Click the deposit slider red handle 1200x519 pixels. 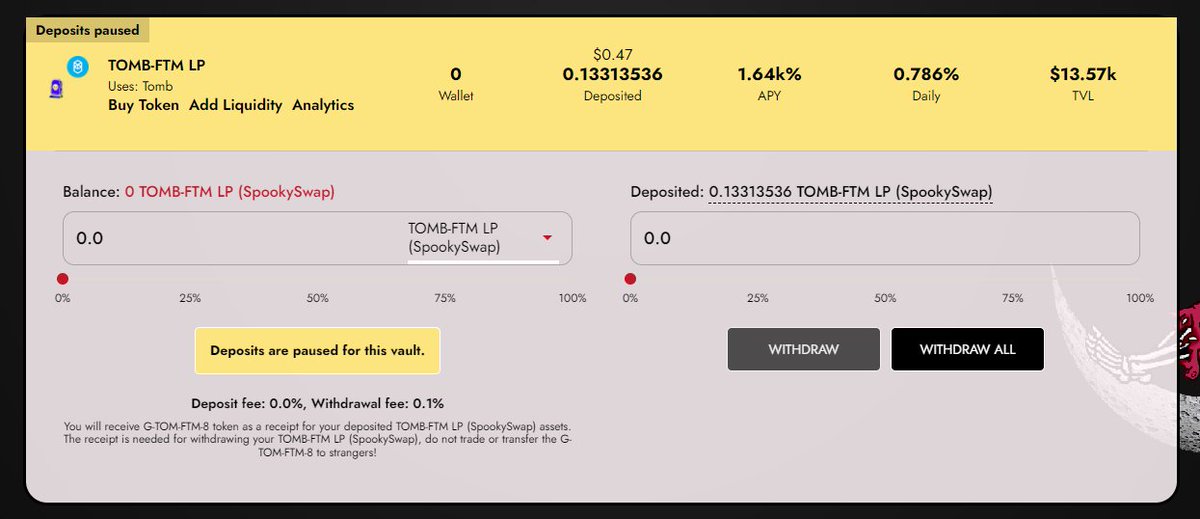click(x=62, y=279)
